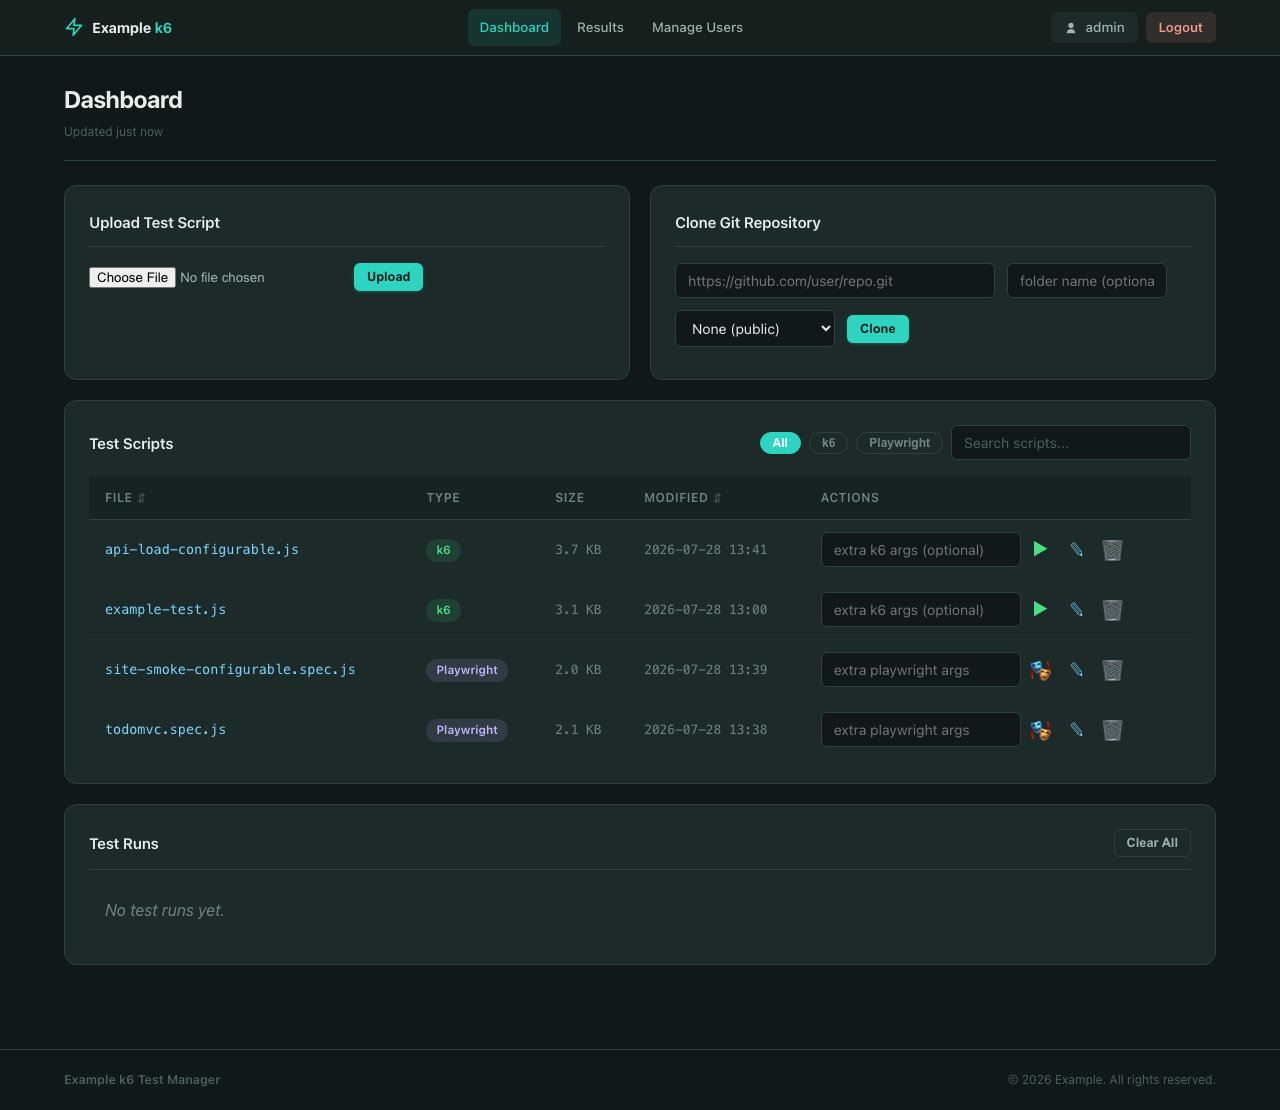Open the Manage Users tab

coord(697,27)
